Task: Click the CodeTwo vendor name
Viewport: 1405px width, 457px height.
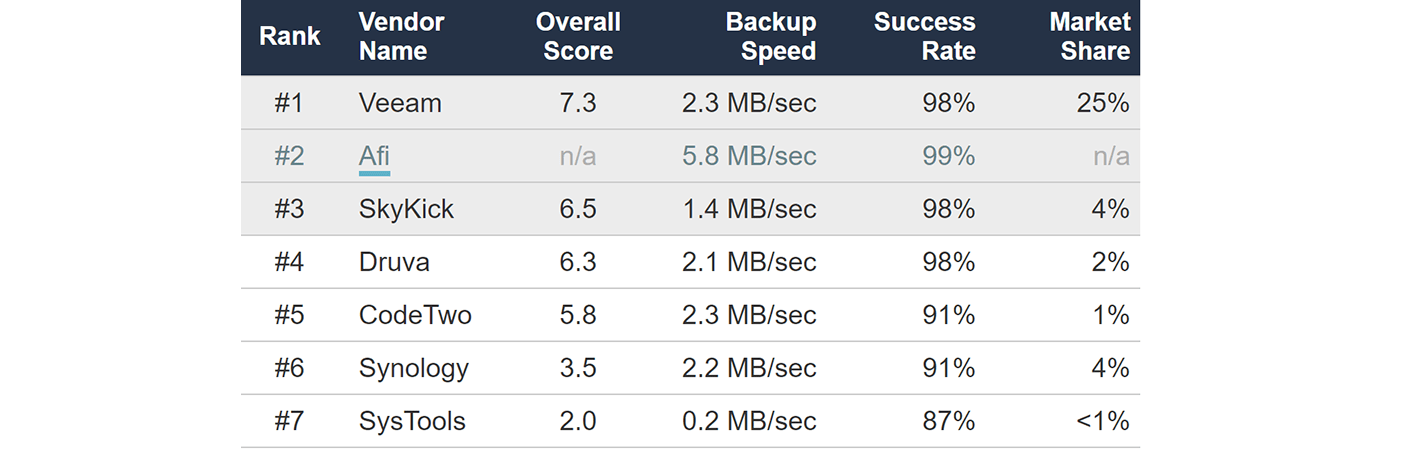Action: click(x=415, y=315)
